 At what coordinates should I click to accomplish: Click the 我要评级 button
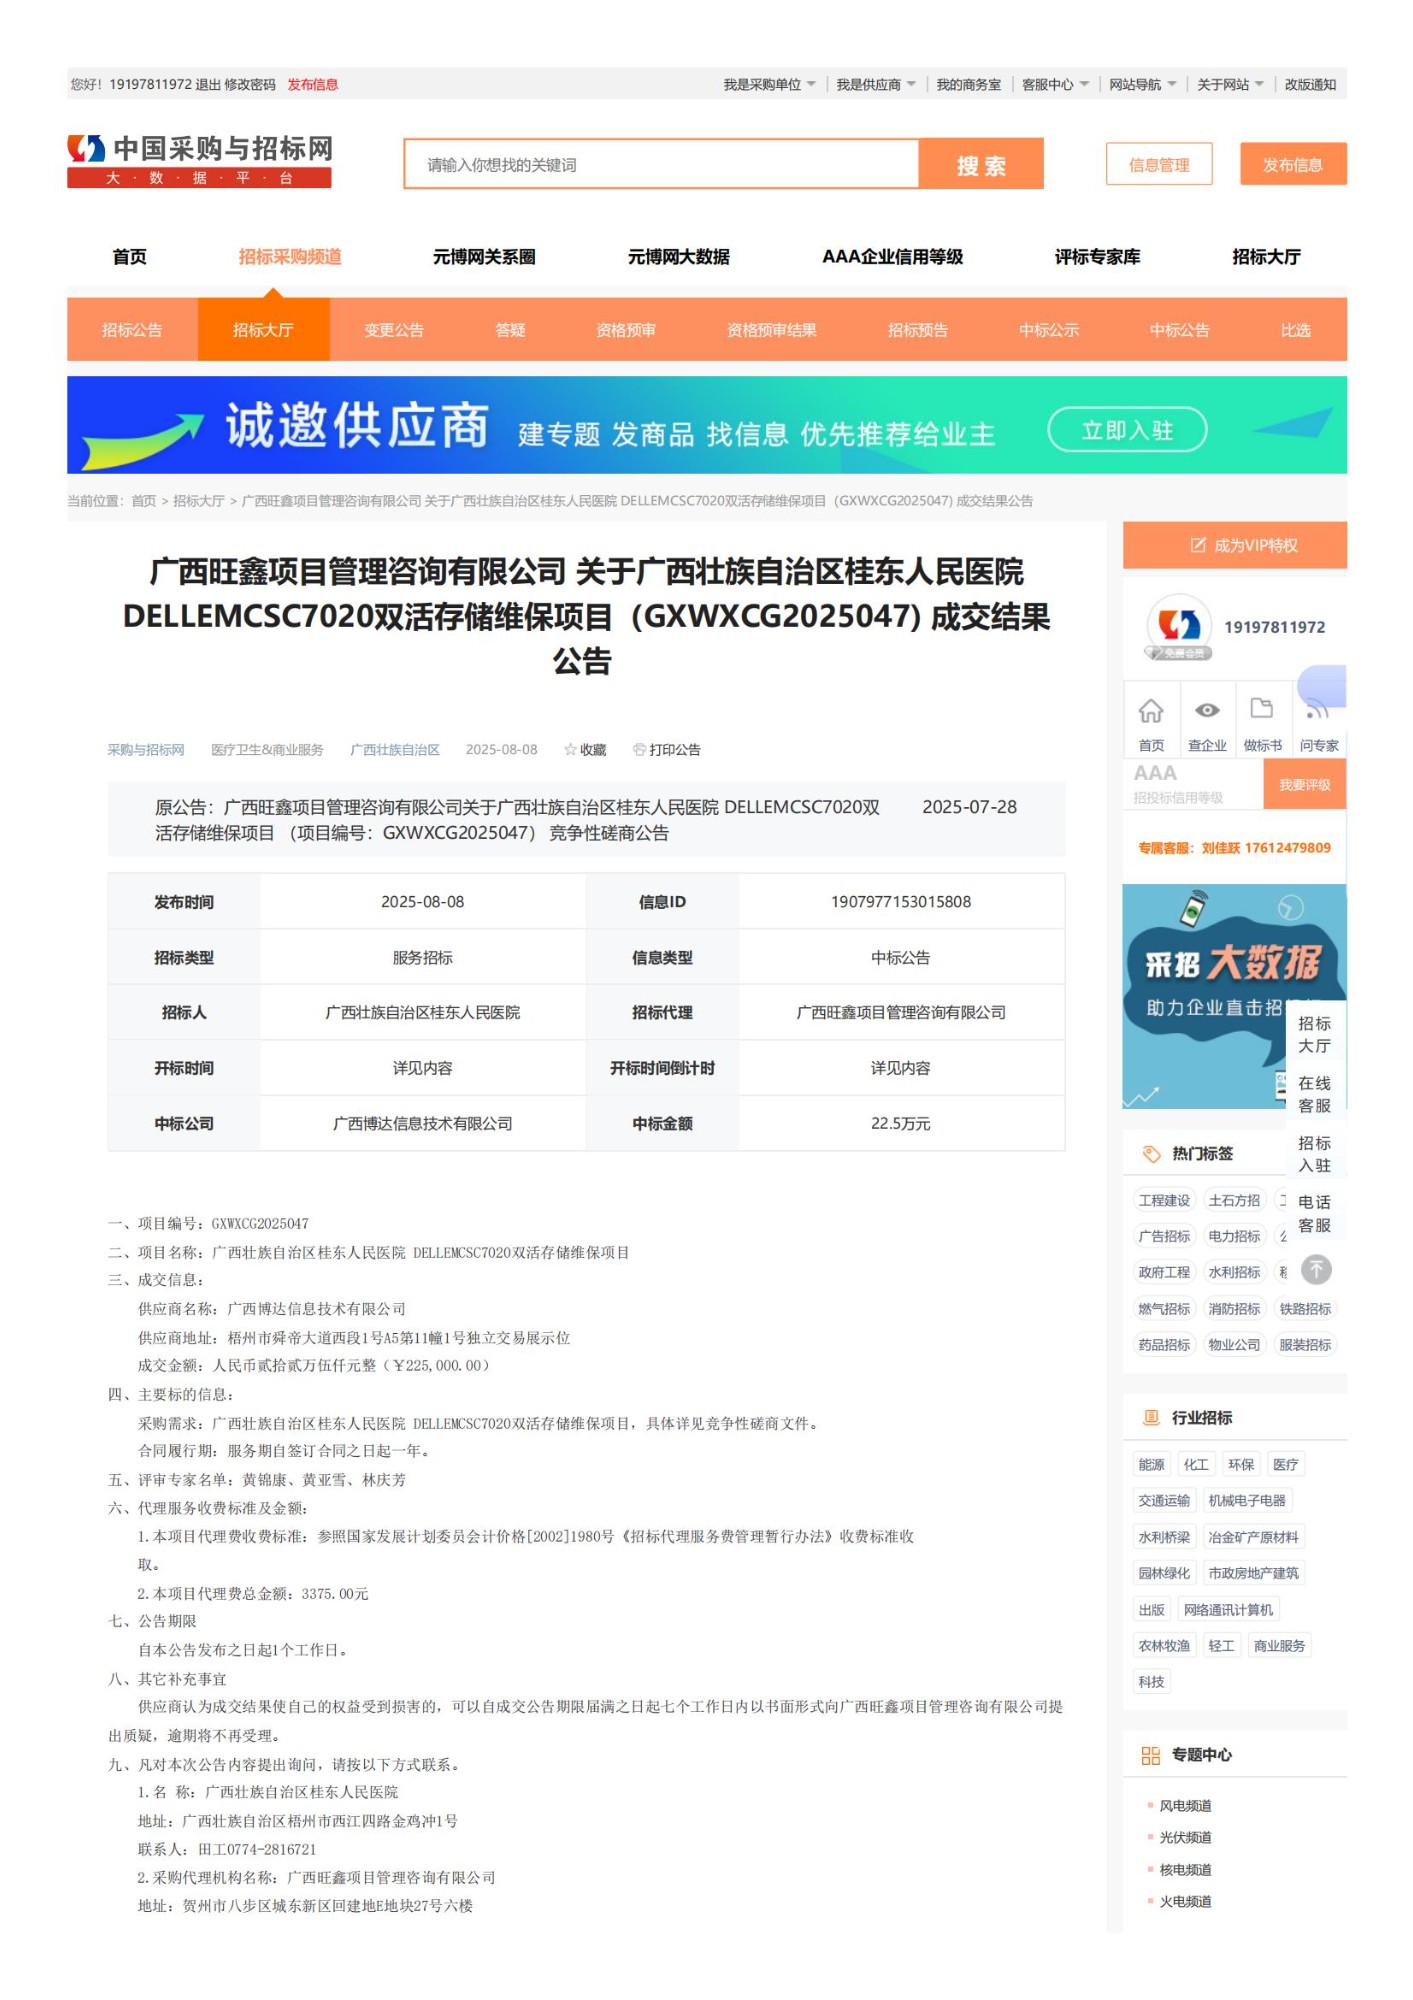[x=1305, y=785]
